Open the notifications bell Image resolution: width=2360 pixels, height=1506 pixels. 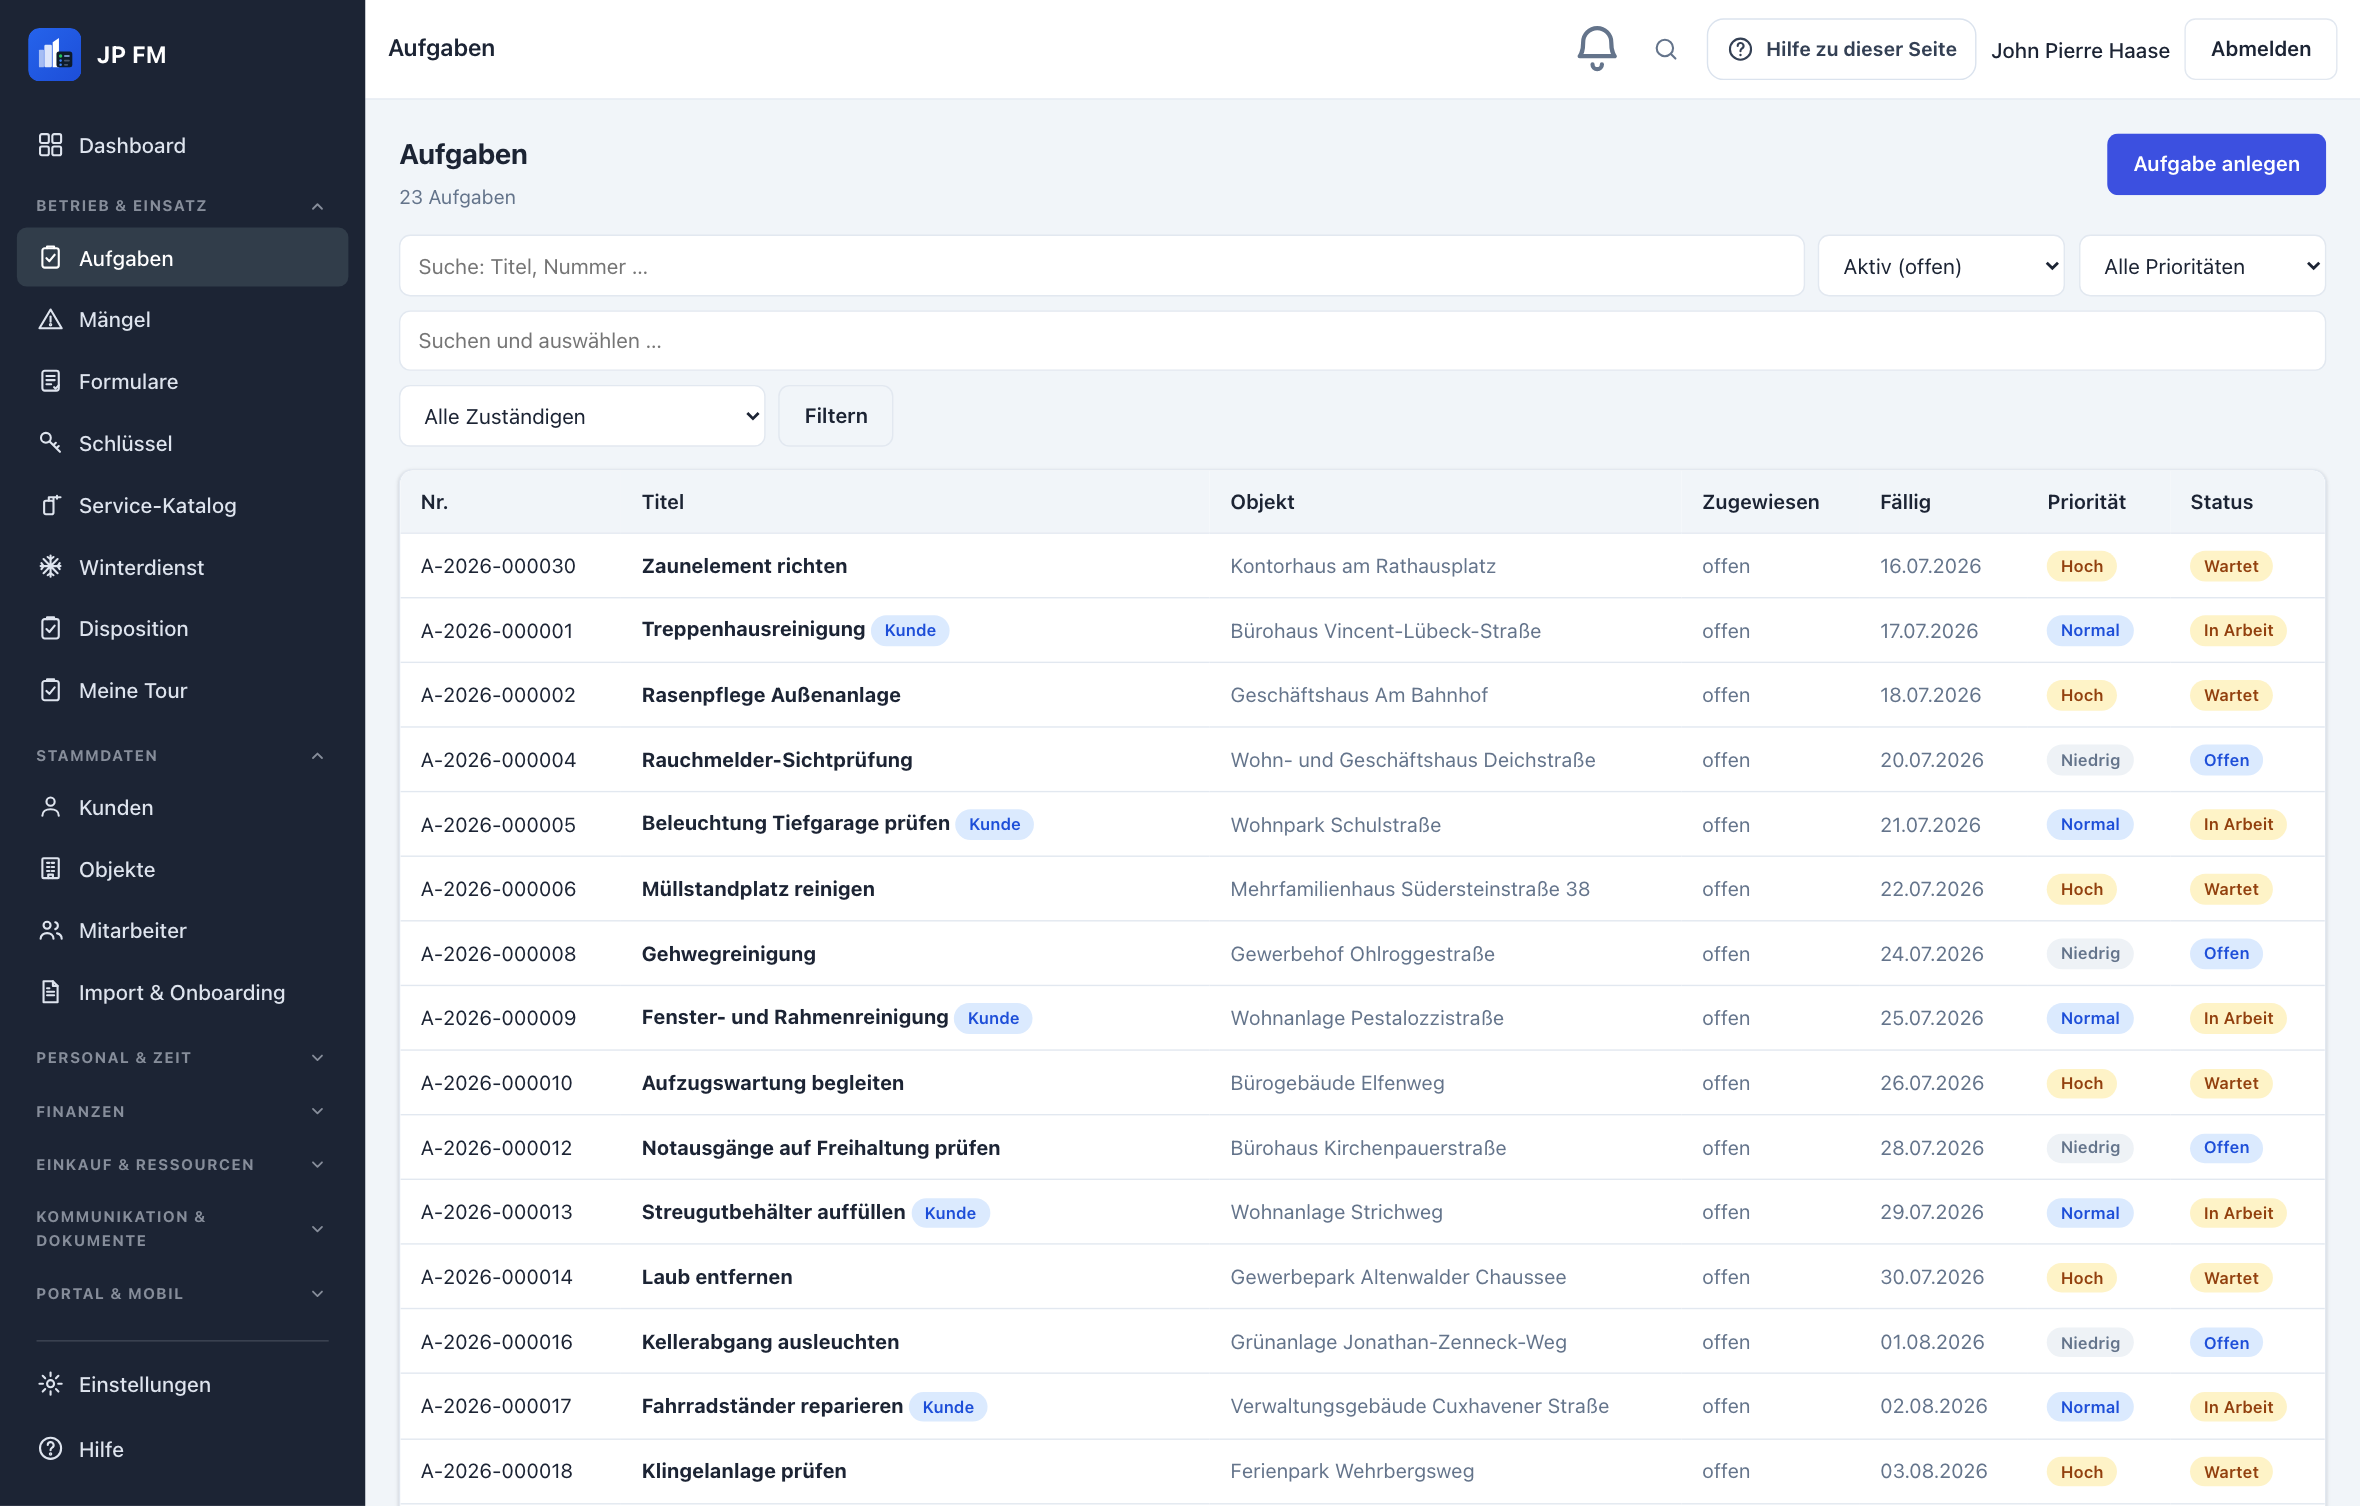coord(1596,48)
